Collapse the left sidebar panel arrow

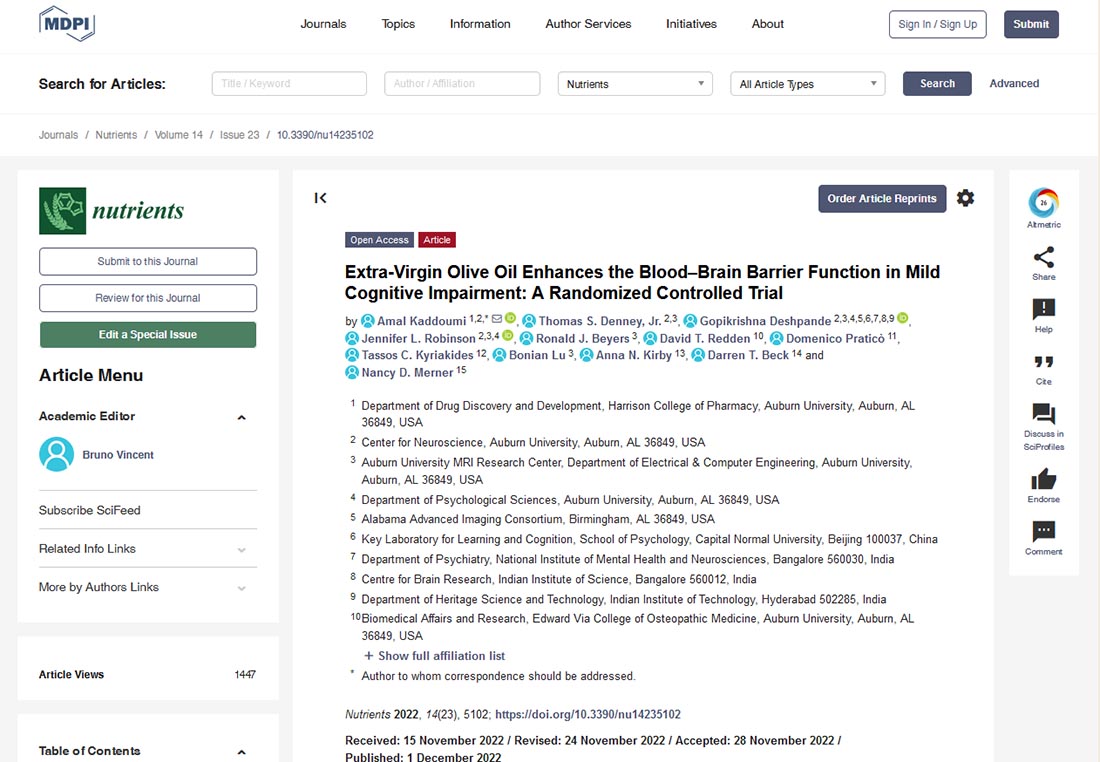tap(320, 198)
